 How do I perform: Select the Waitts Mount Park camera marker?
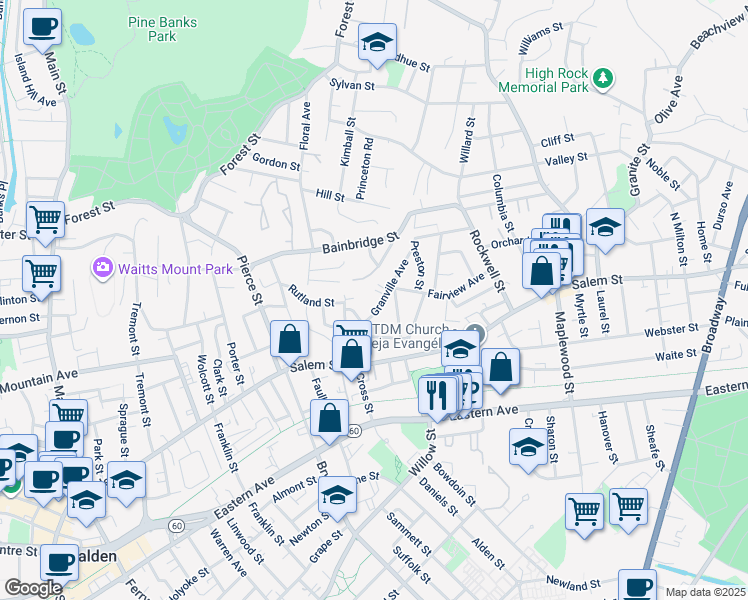click(x=102, y=268)
